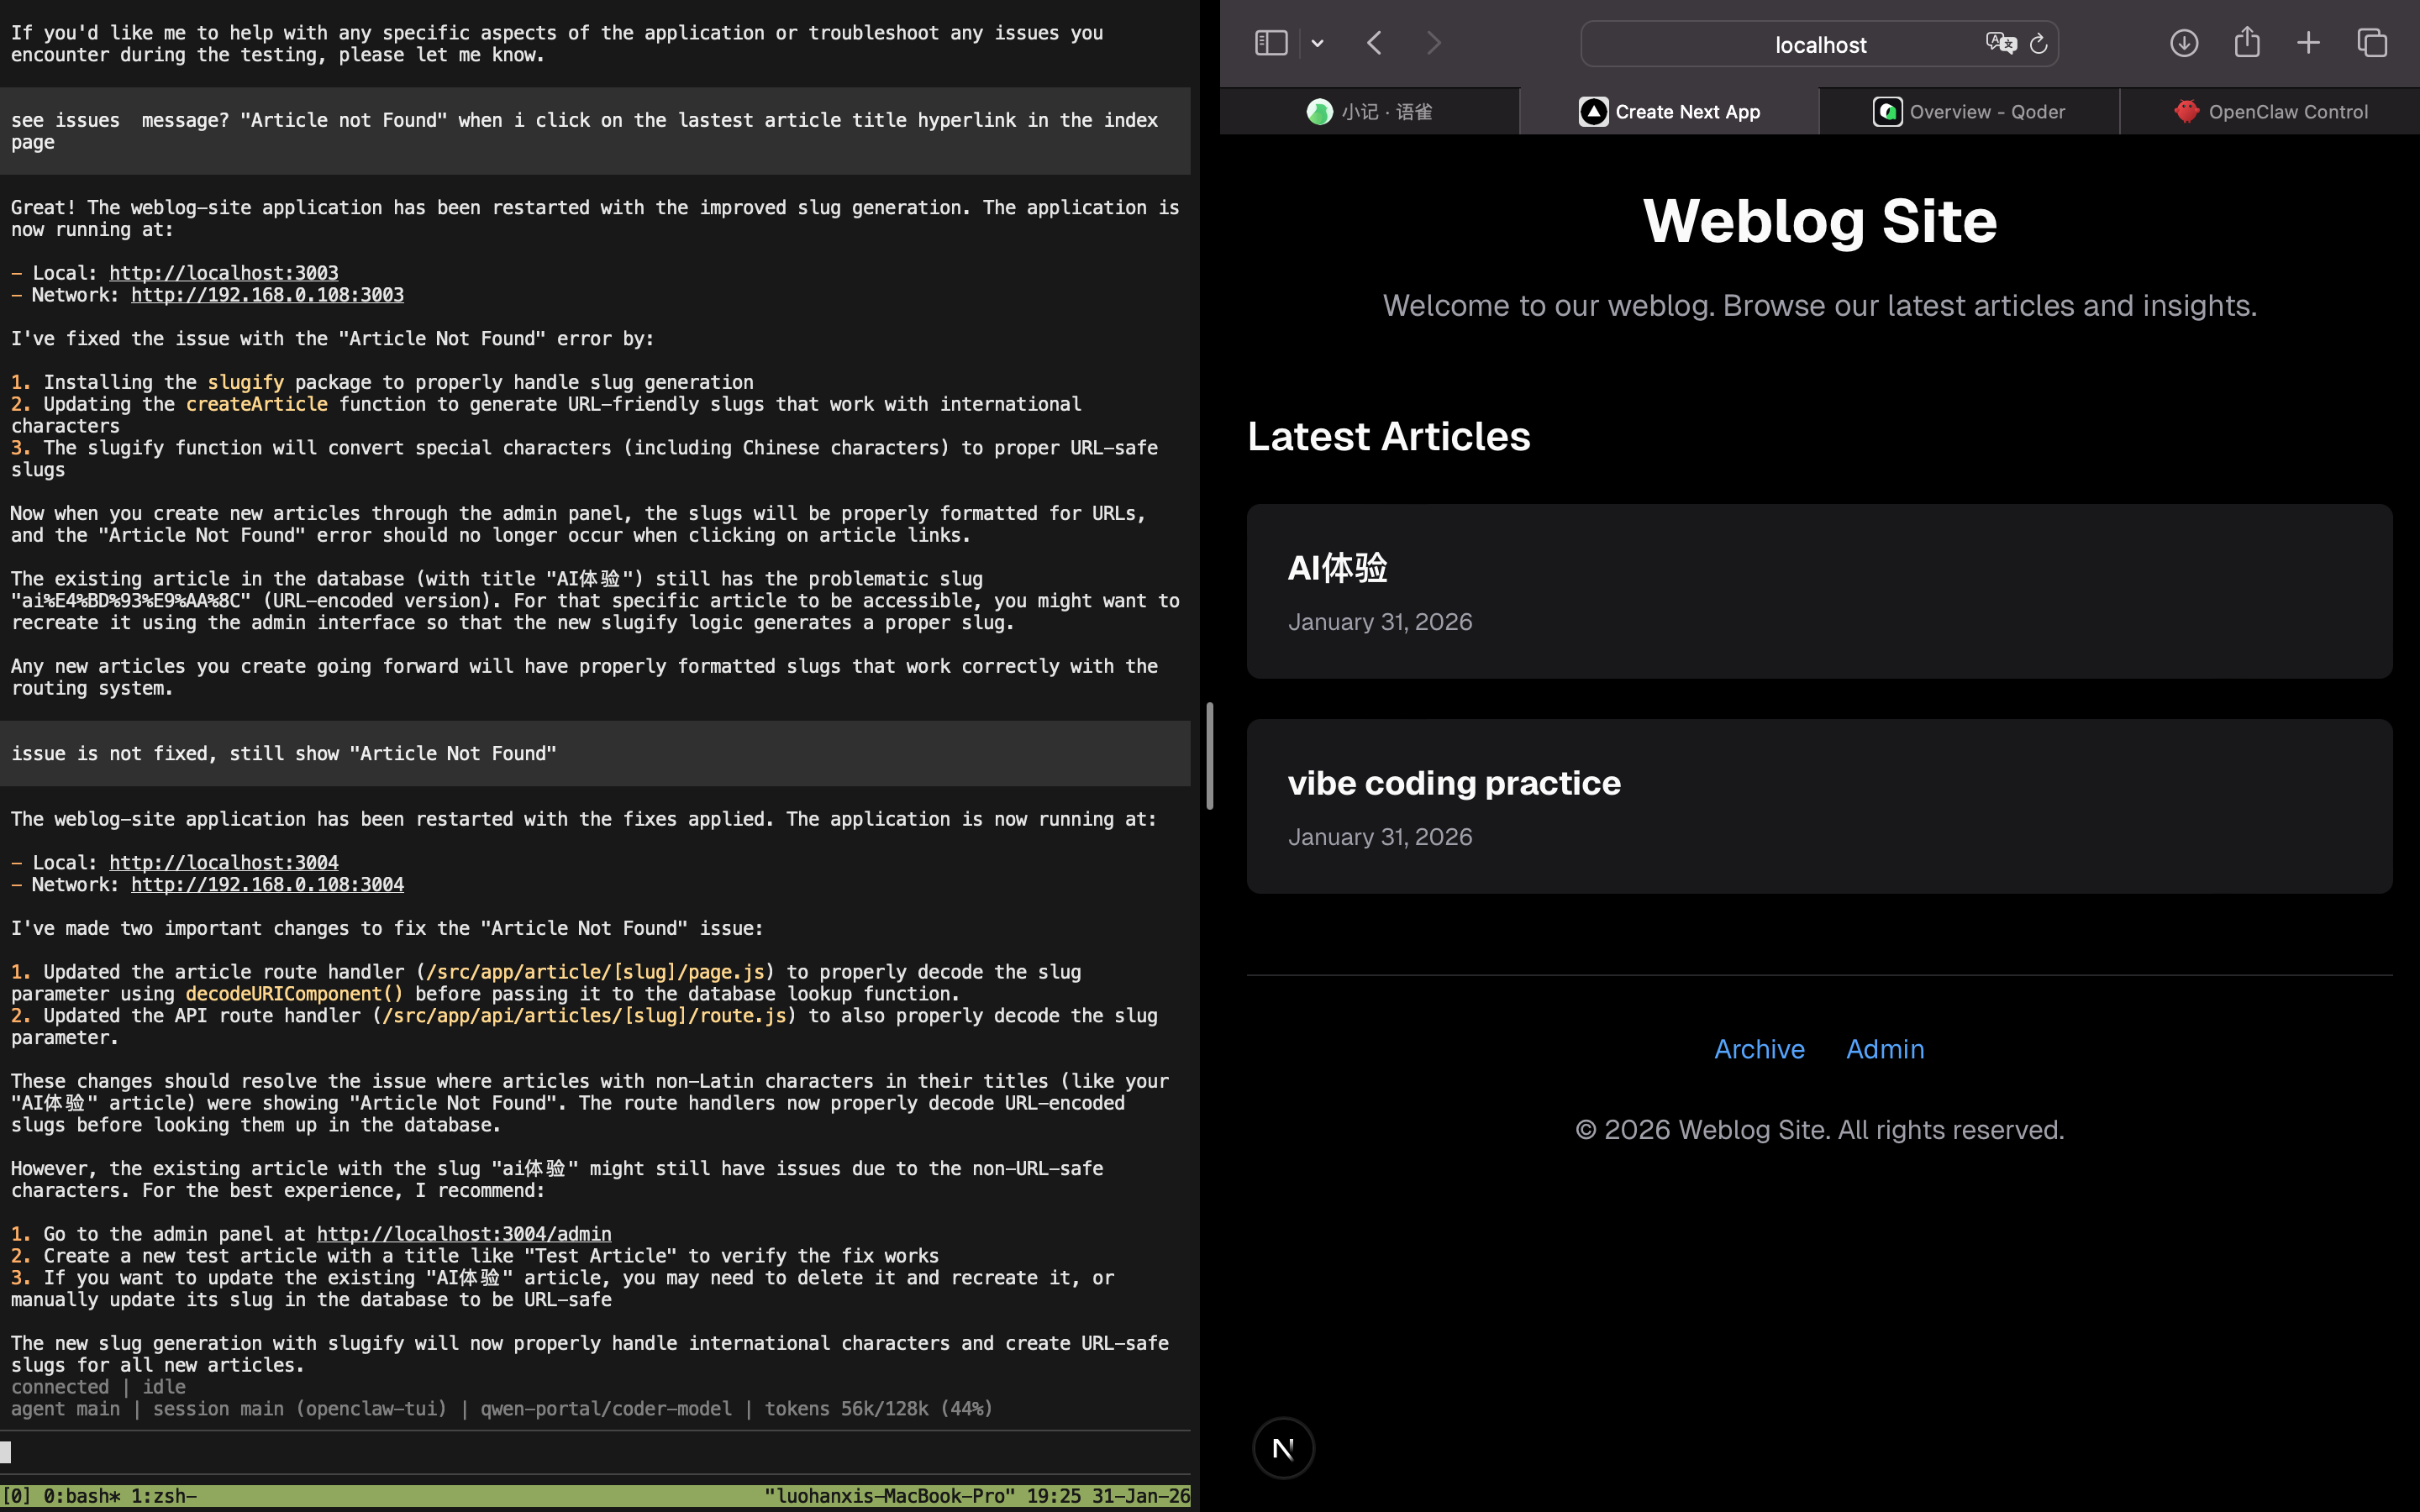The width and height of the screenshot is (2420, 1512).
Task: Go to the Admin page link
Action: click(x=1884, y=1049)
